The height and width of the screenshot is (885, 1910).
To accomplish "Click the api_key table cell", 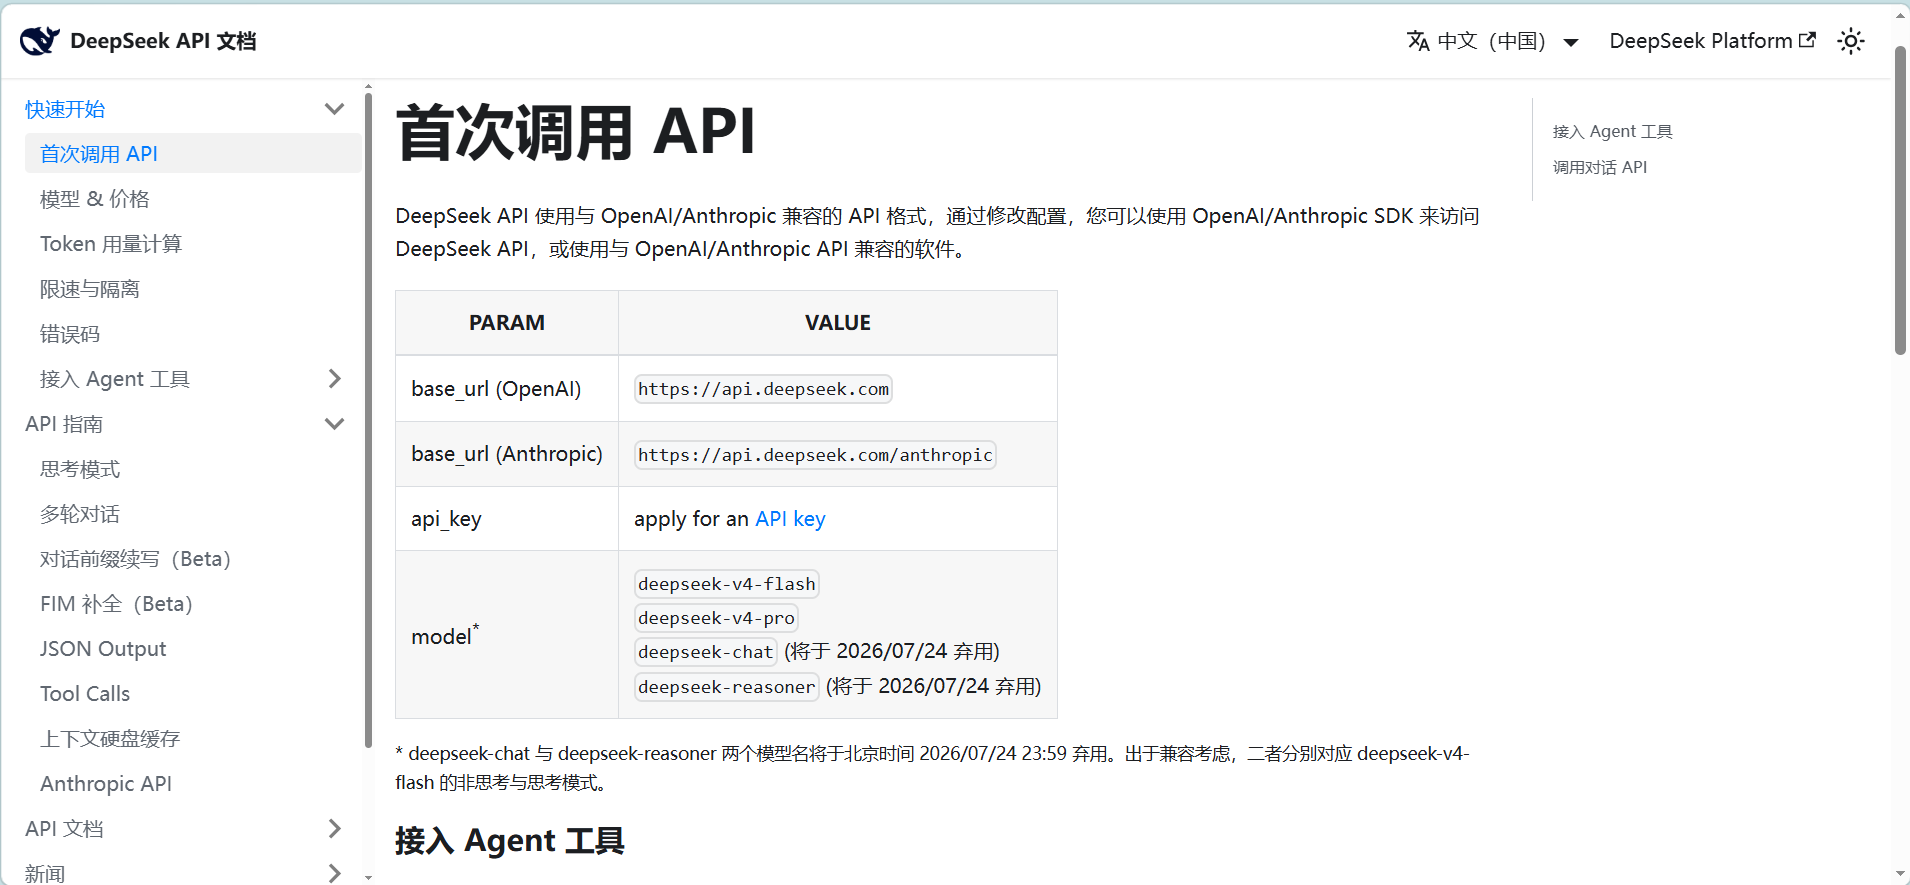I will [507, 519].
